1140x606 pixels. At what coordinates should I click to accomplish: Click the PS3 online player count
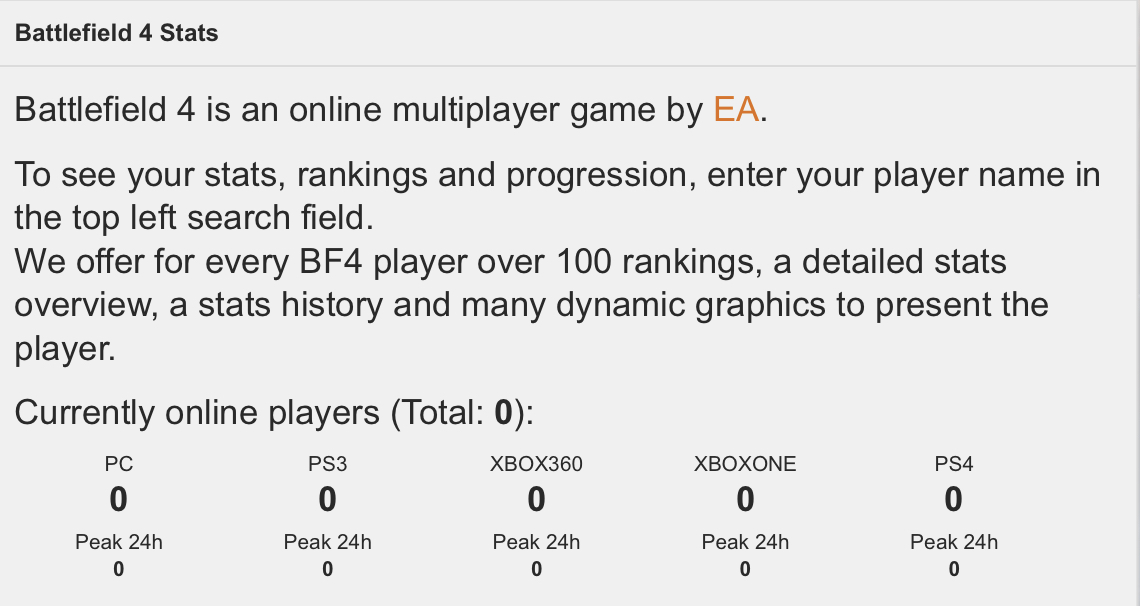tap(328, 499)
